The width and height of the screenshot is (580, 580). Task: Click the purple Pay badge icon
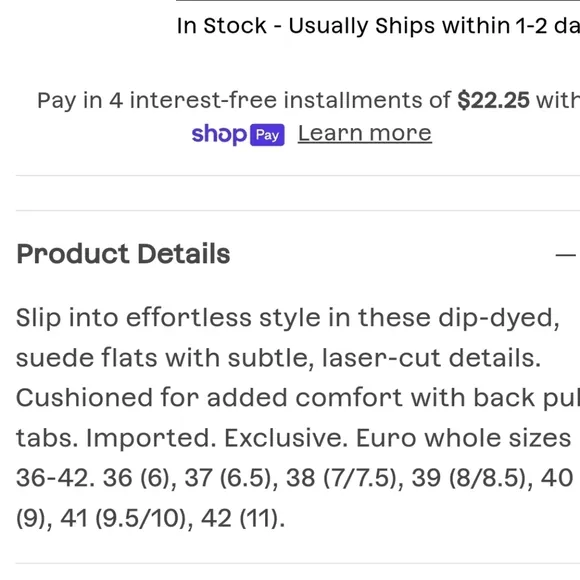point(267,135)
